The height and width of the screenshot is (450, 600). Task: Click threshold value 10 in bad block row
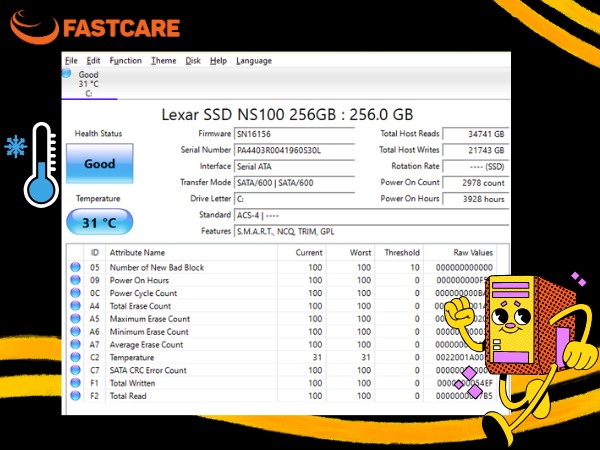pyautogui.click(x=415, y=267)
